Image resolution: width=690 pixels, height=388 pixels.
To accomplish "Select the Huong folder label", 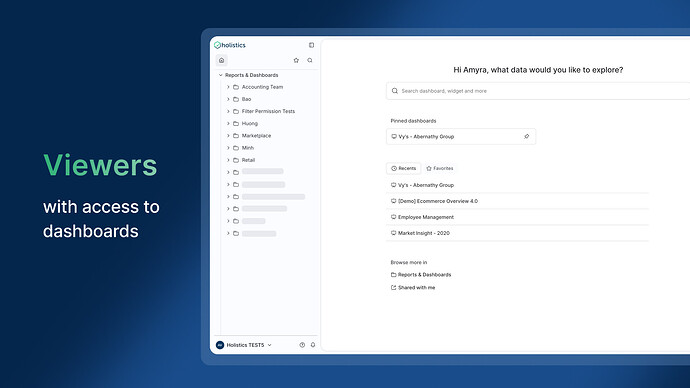I will click(x=250, y=124).
